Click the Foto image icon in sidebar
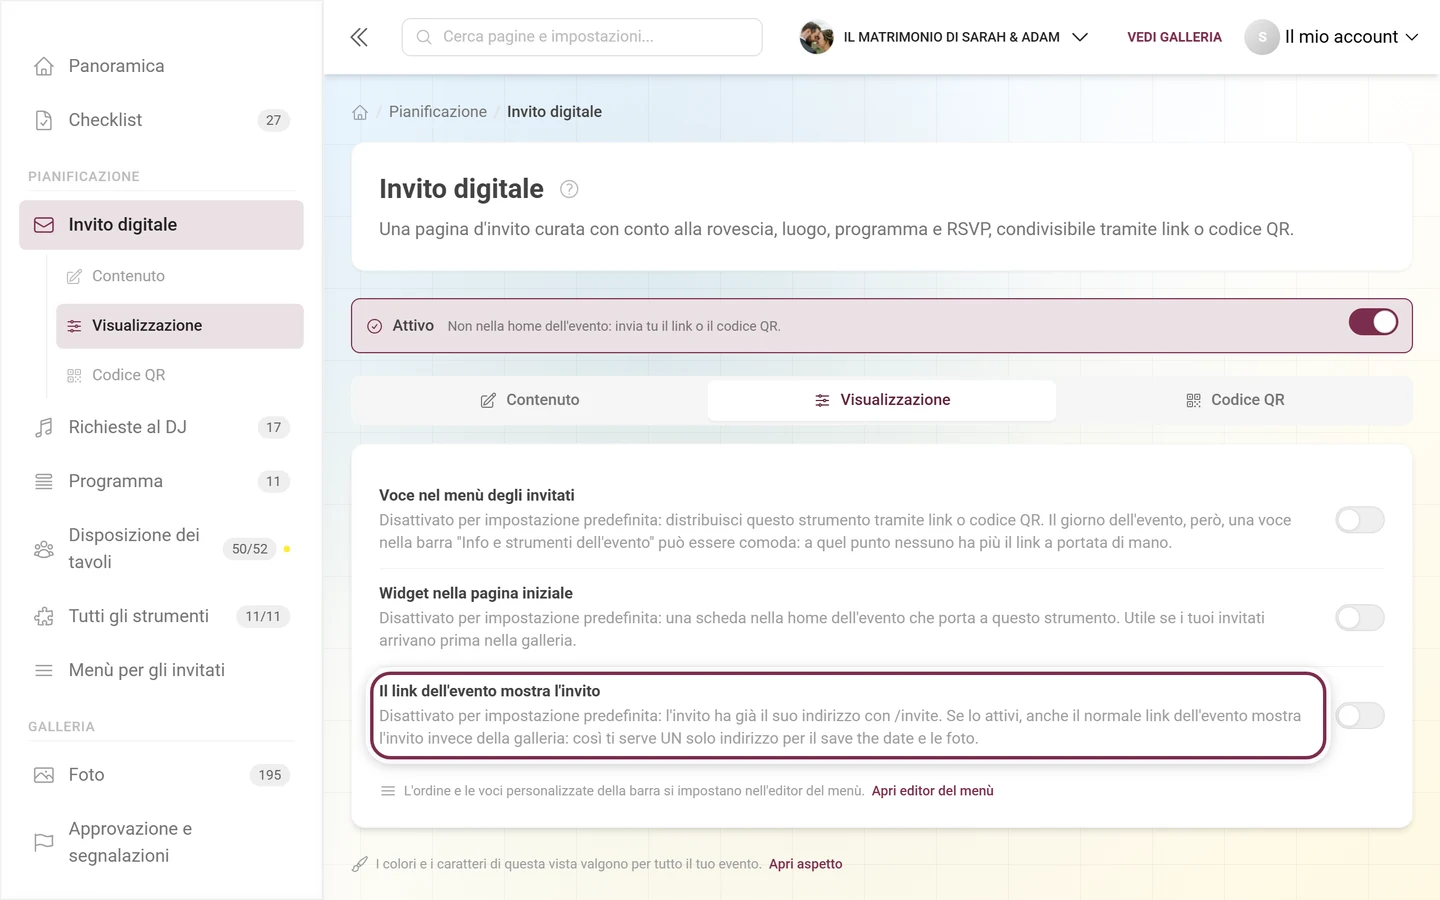Image resolution: width=1440 pixels, height=900 pixels. click(44, 775)
